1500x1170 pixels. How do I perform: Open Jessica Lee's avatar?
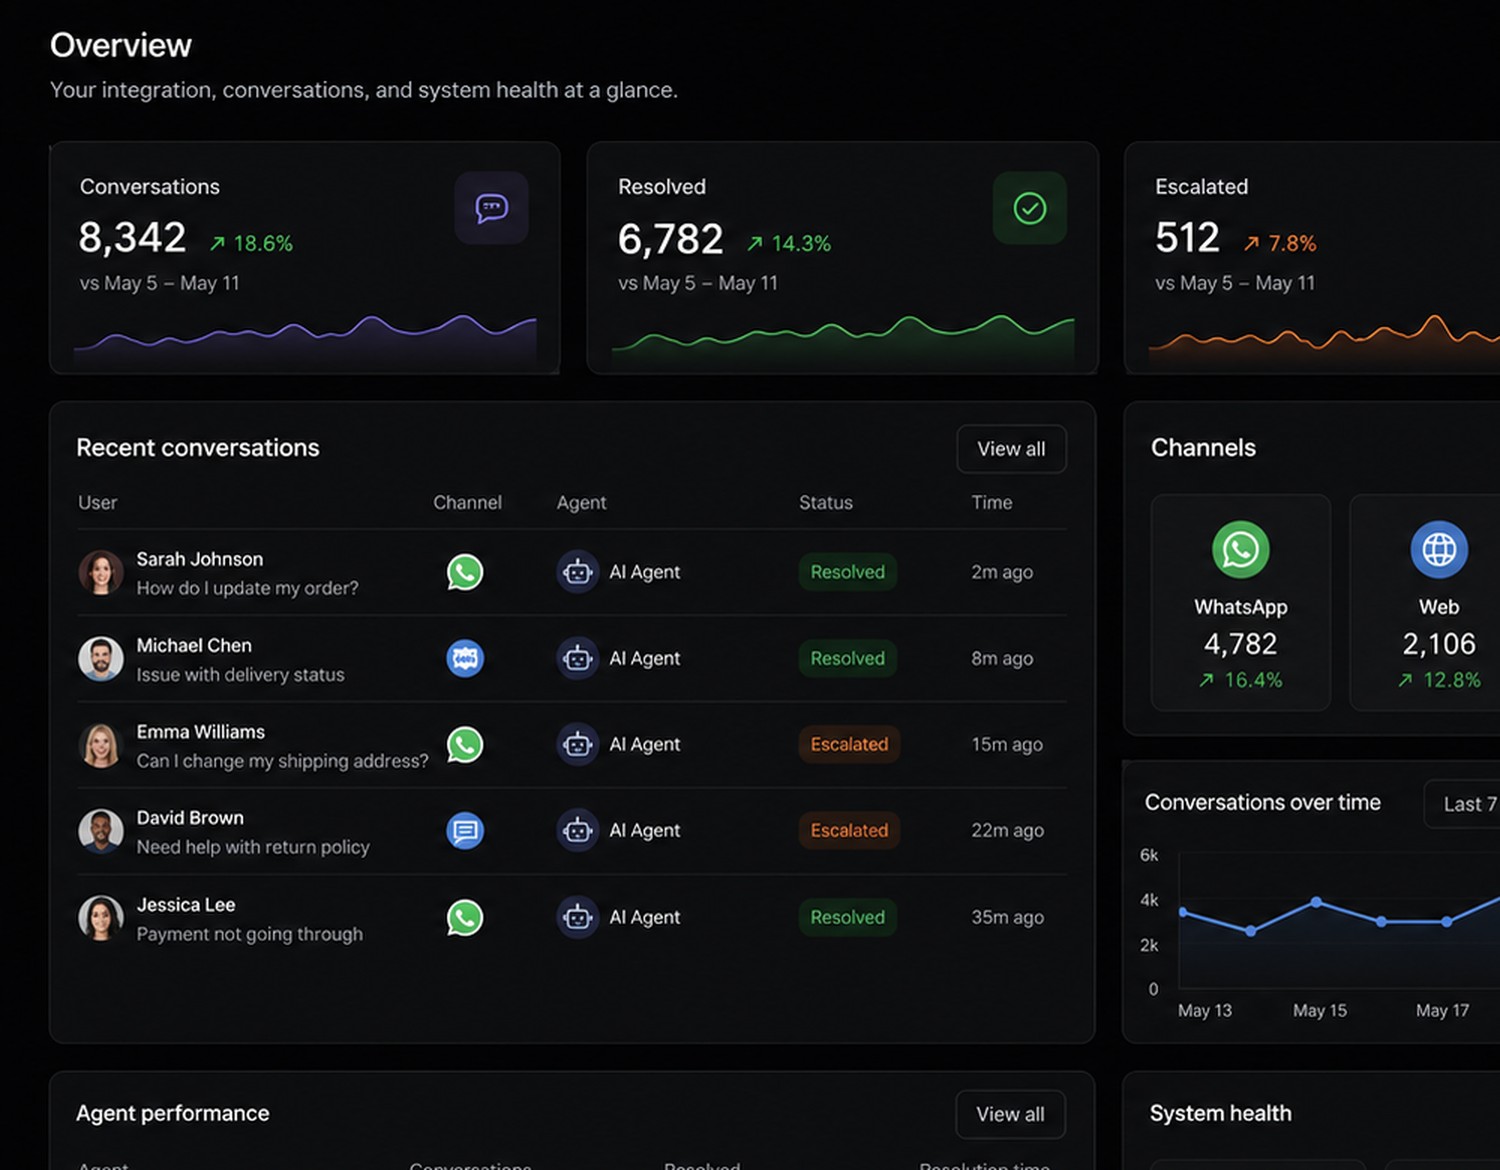coord(101,918)
